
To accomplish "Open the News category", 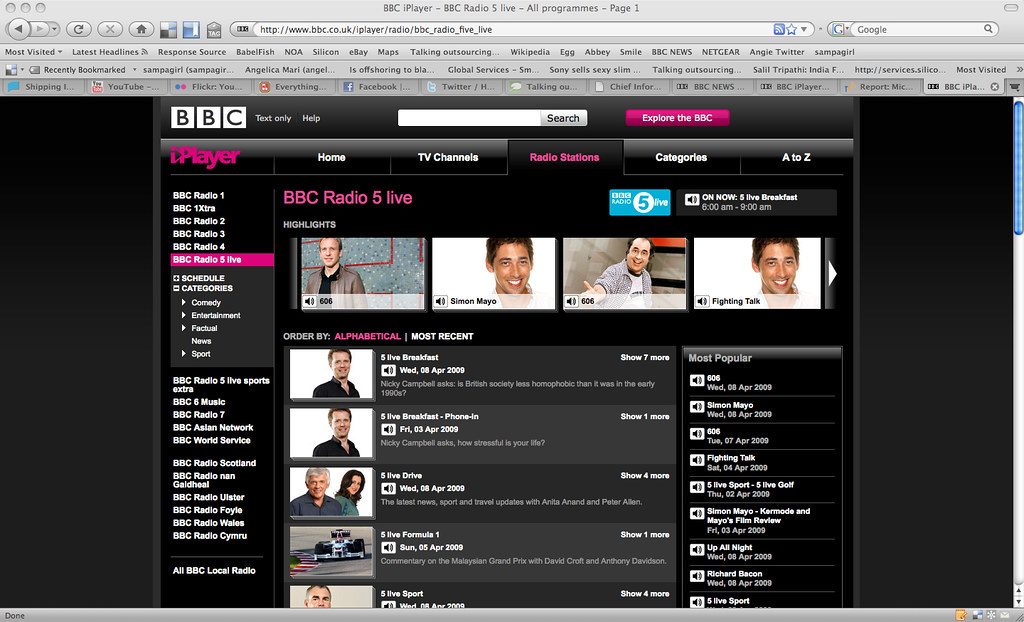I will click(x=201, y=341).
